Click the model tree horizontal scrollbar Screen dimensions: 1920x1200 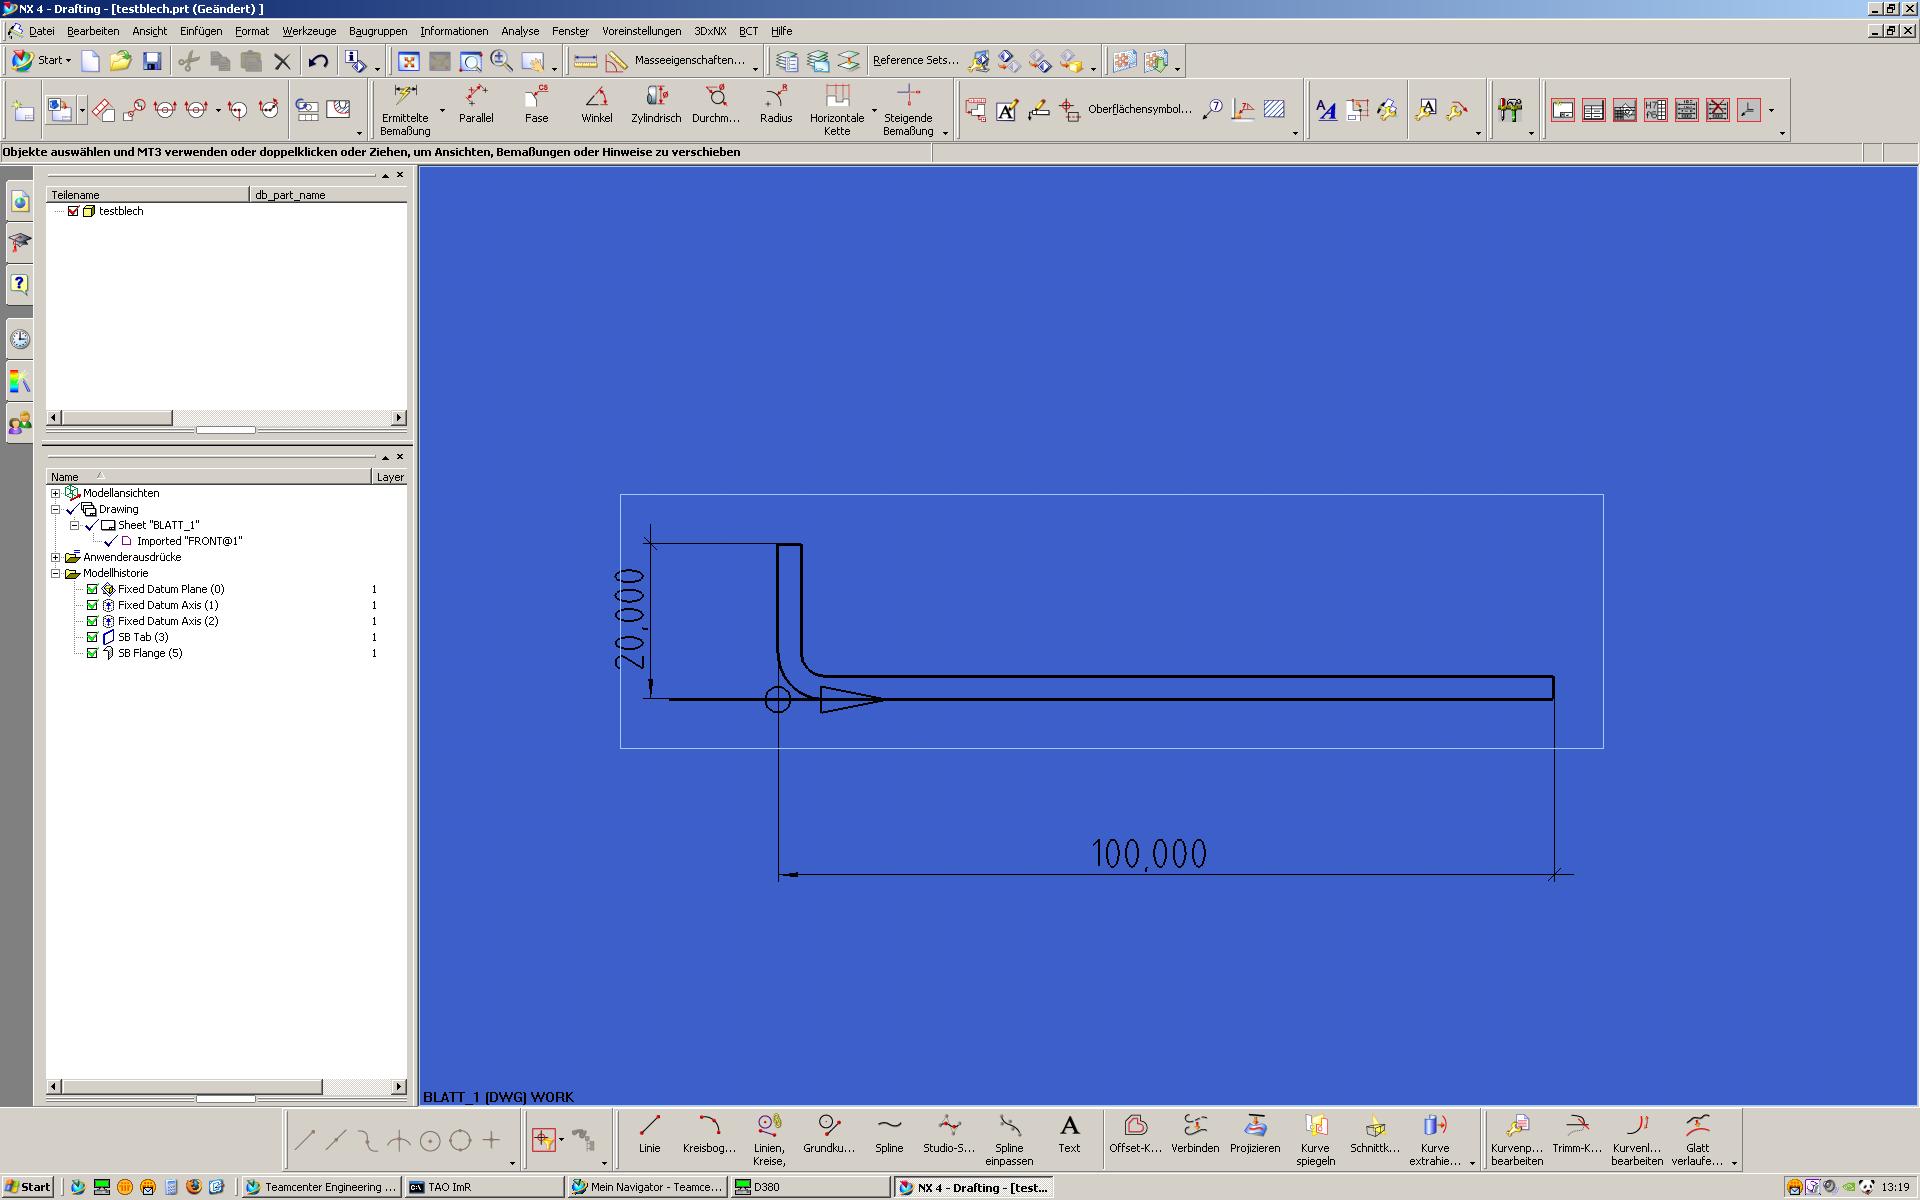click(192, 1086)
